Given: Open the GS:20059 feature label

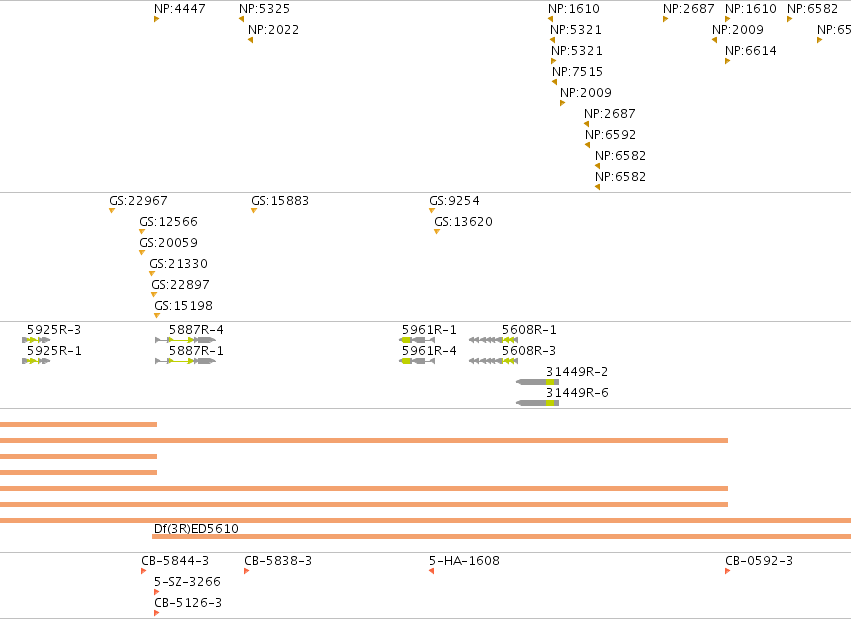Looking at the screenshot, I should coord(168,243).
